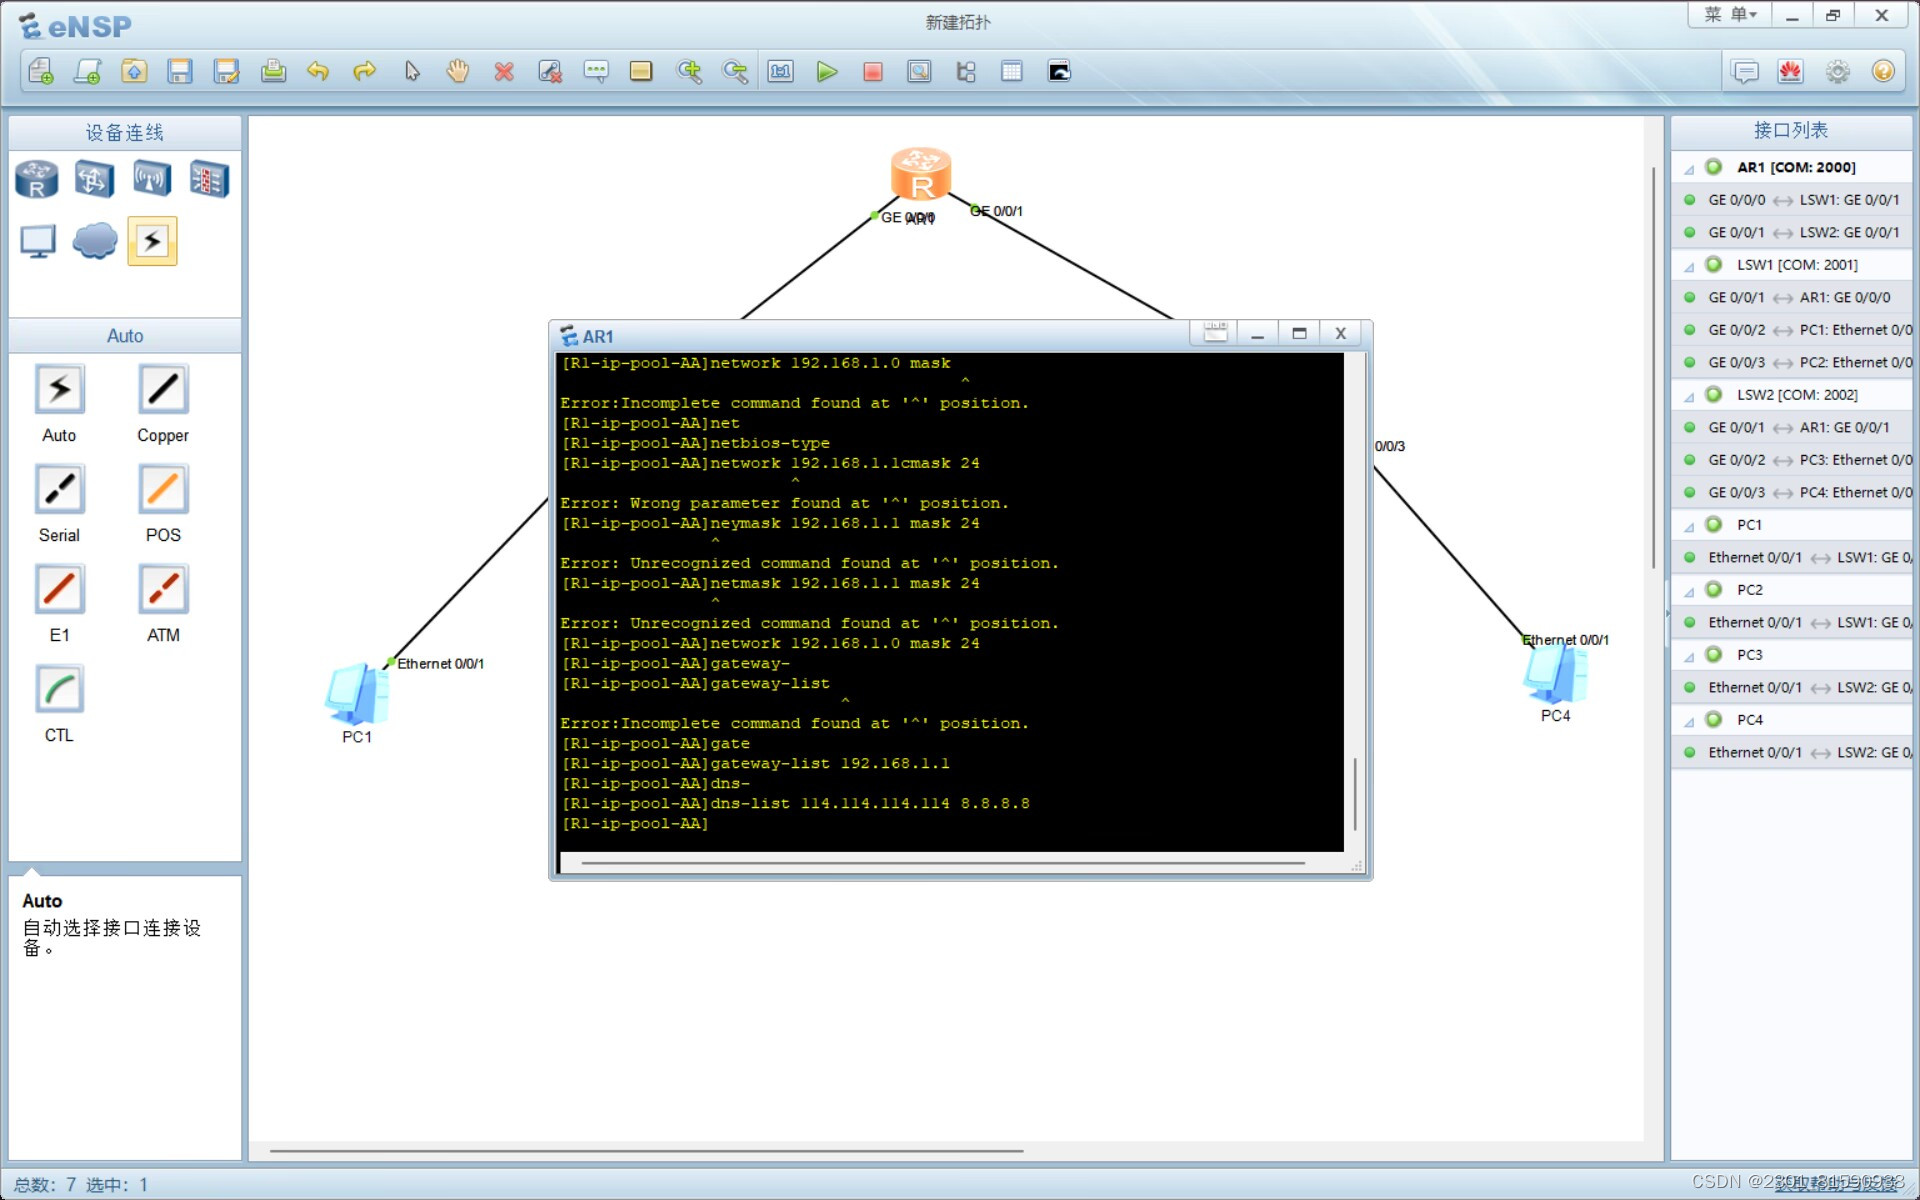Viewport: 1920px width, 1200px height.
Task: Click the Zoom out magnifier icon
Action: point(735,71)
